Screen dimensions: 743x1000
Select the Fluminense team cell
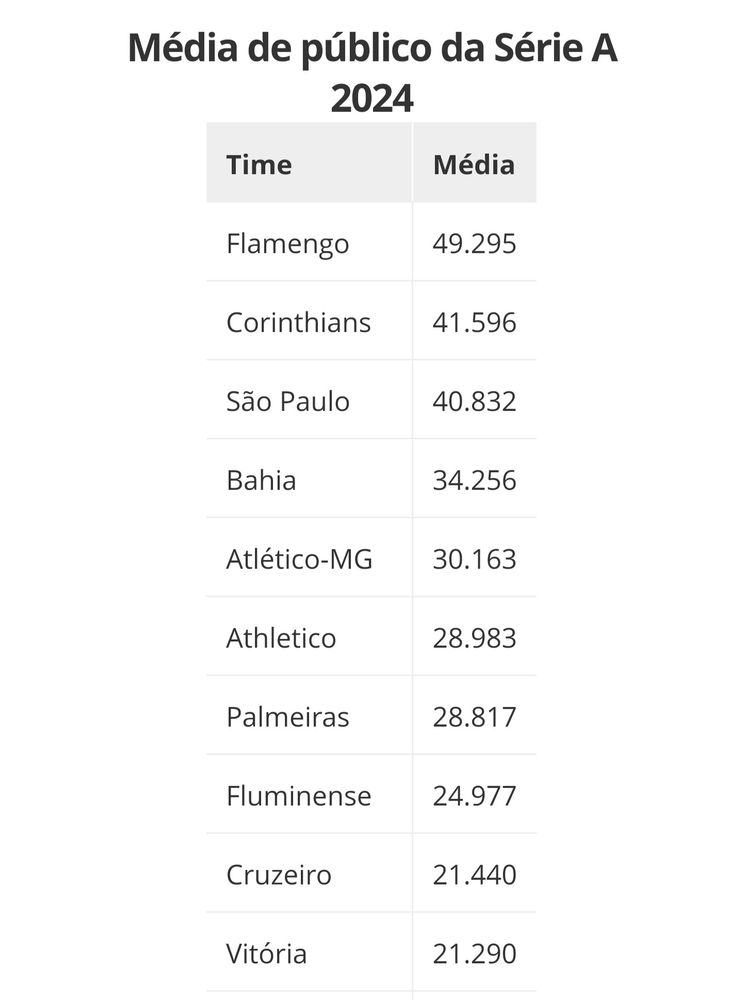coord(298,796)
